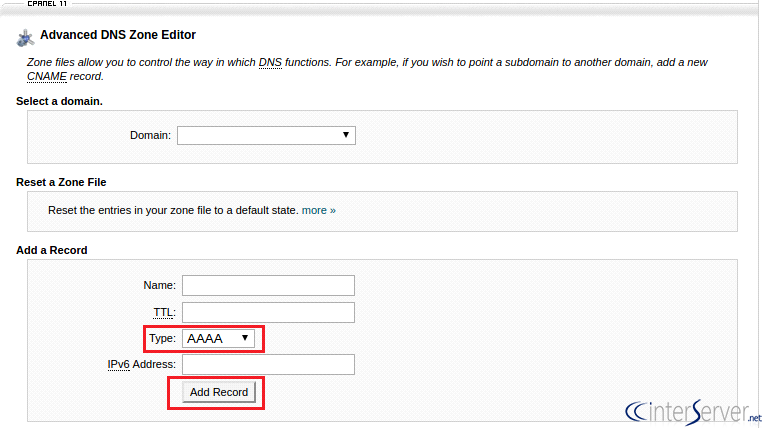Click the CNAME abbreviation text
The height and width of the screenshot is (428, 762).
coord(47,76)
